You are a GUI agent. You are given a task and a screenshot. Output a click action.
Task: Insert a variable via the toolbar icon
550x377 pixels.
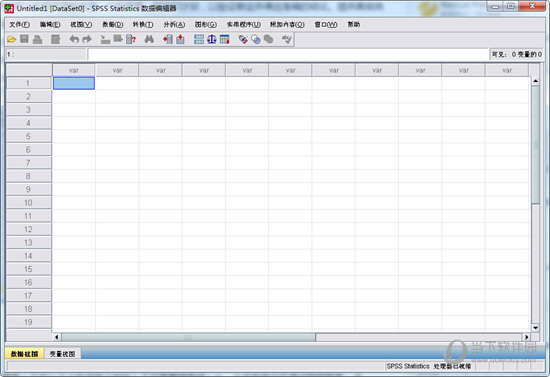180,39
